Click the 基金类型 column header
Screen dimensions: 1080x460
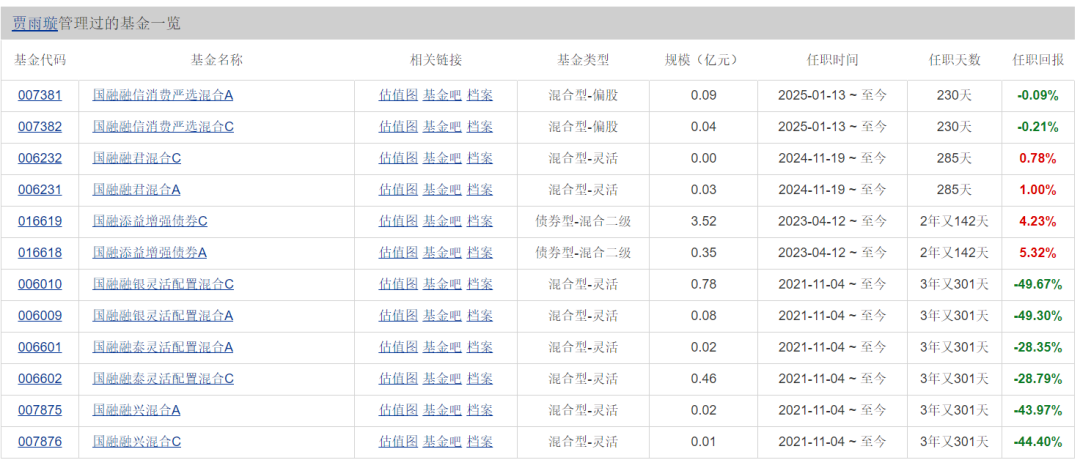coord(583,60)
